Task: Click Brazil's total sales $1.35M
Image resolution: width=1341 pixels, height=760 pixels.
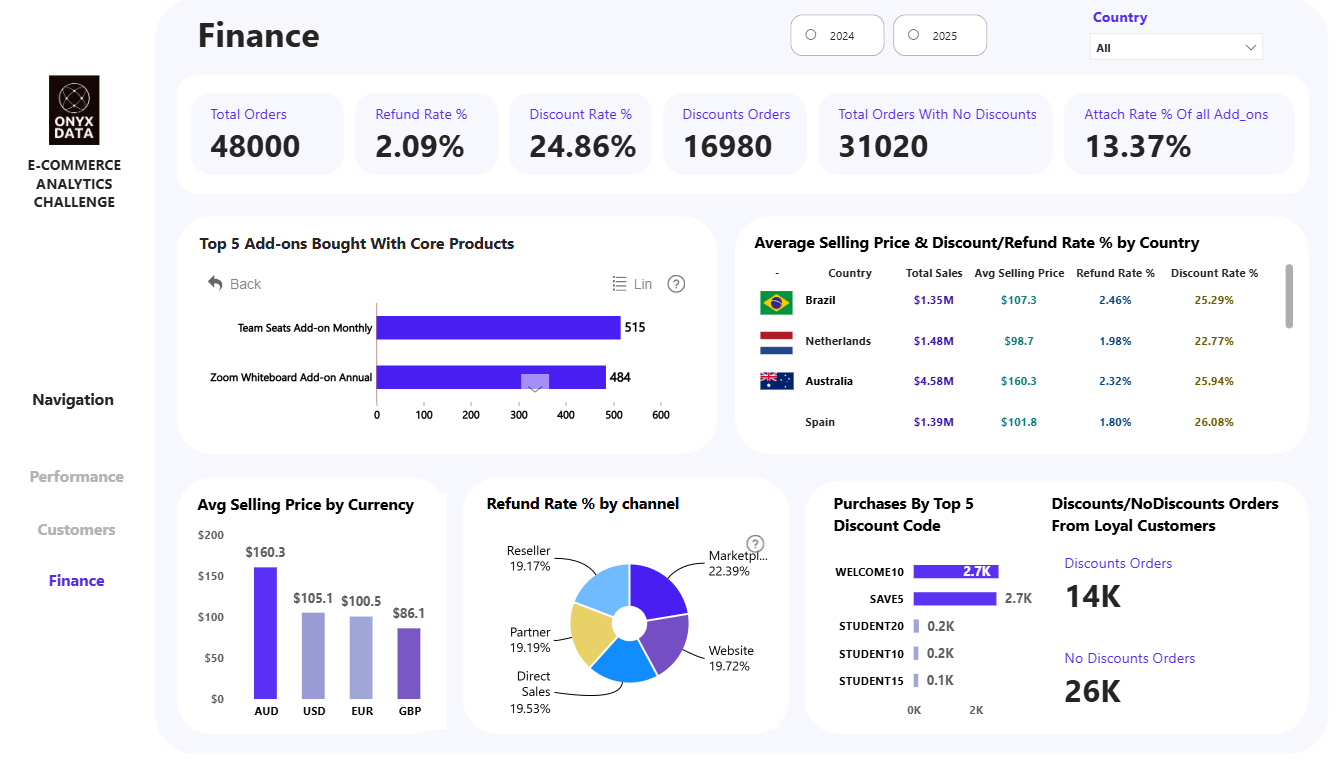Action: (934, 300)
